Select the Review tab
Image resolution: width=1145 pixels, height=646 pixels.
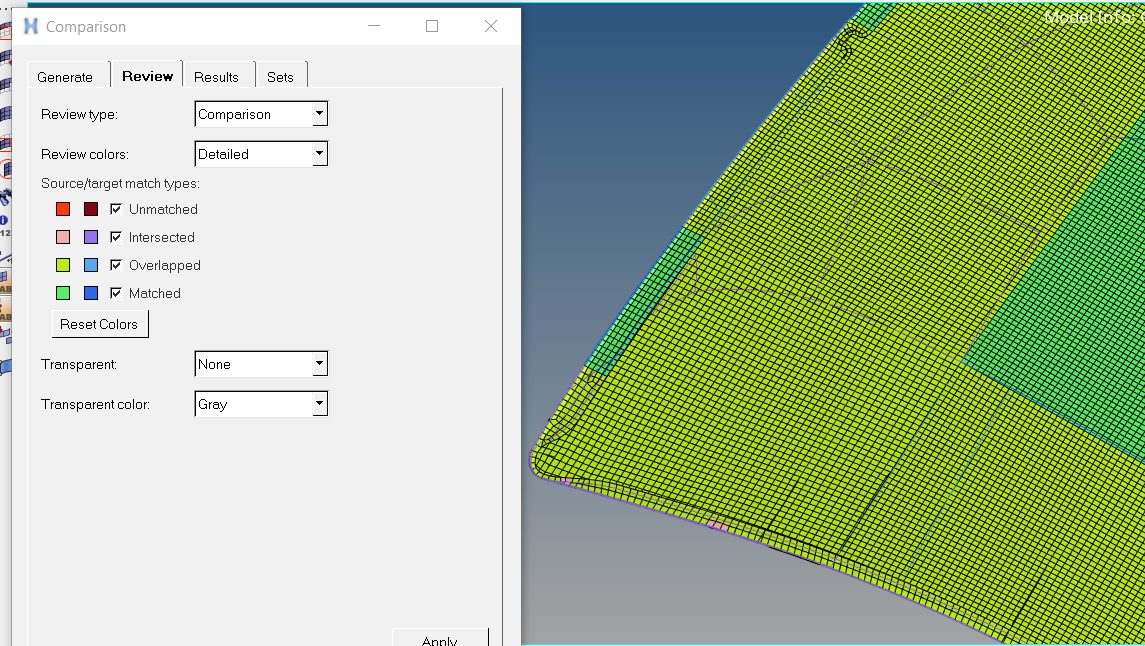(x=146, y=75)
